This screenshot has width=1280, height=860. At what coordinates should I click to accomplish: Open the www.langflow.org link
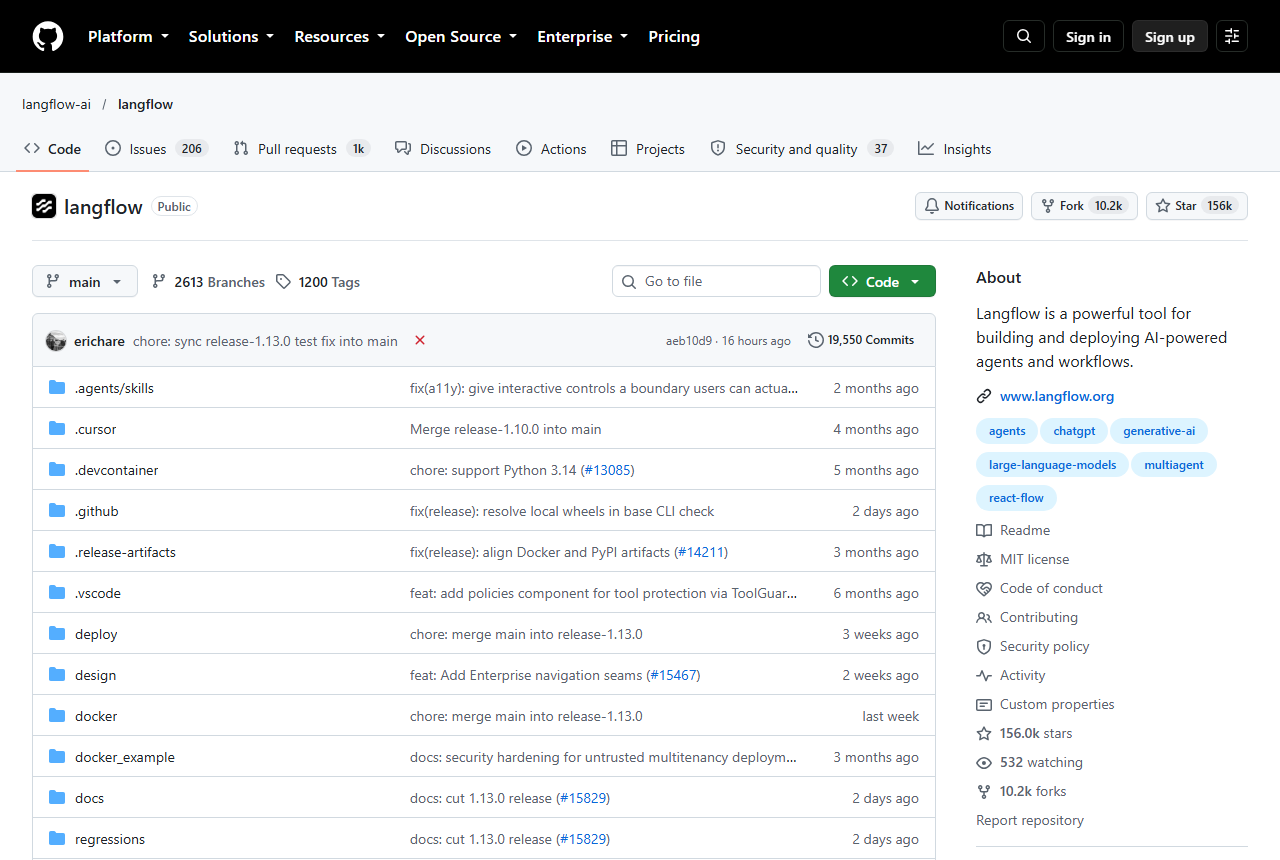pyautogui.click(x=1057, y=396)
